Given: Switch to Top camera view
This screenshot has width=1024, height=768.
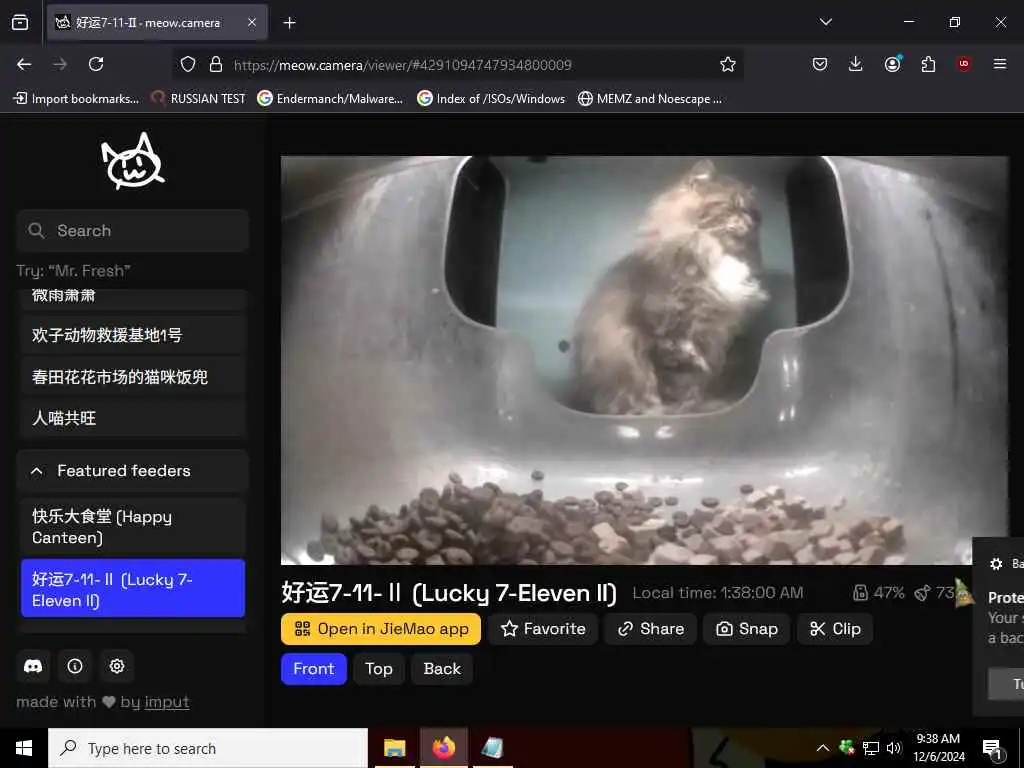Looking at the screenshot, I should [x=379, y=669].
